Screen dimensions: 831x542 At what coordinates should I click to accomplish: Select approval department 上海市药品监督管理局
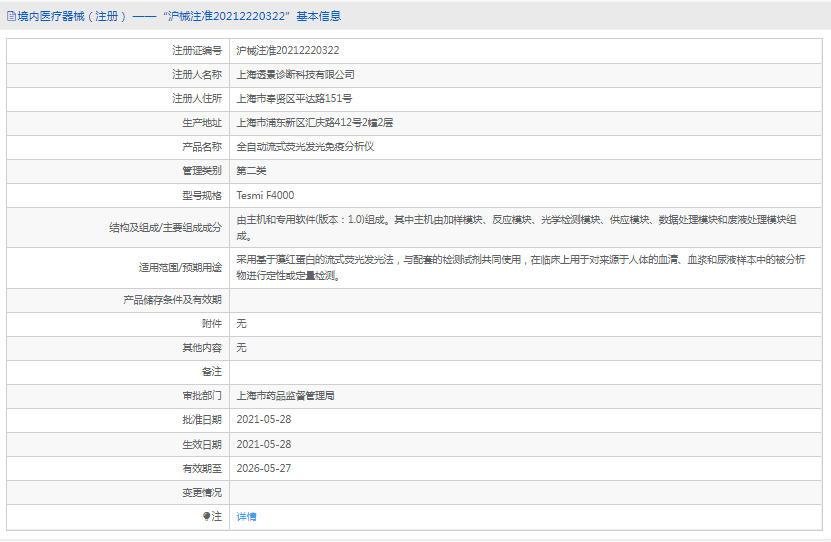[286, 396]
